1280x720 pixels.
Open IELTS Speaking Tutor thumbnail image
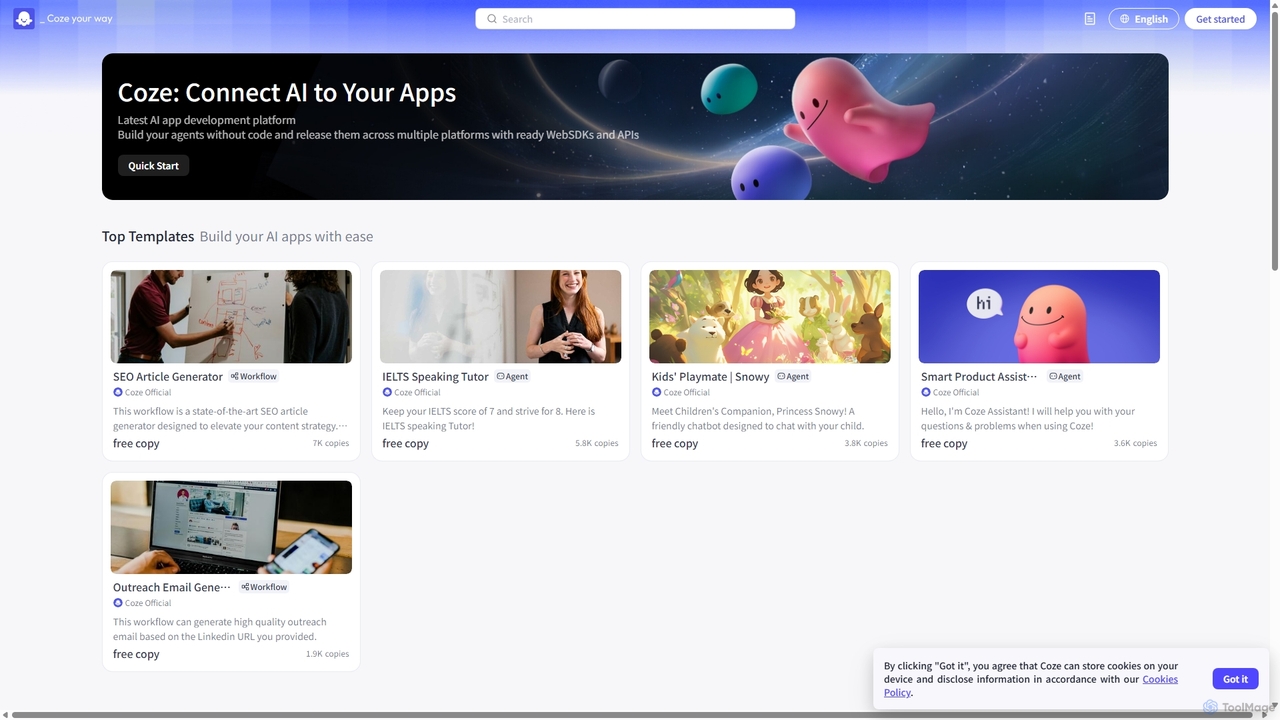click(500, 316)
